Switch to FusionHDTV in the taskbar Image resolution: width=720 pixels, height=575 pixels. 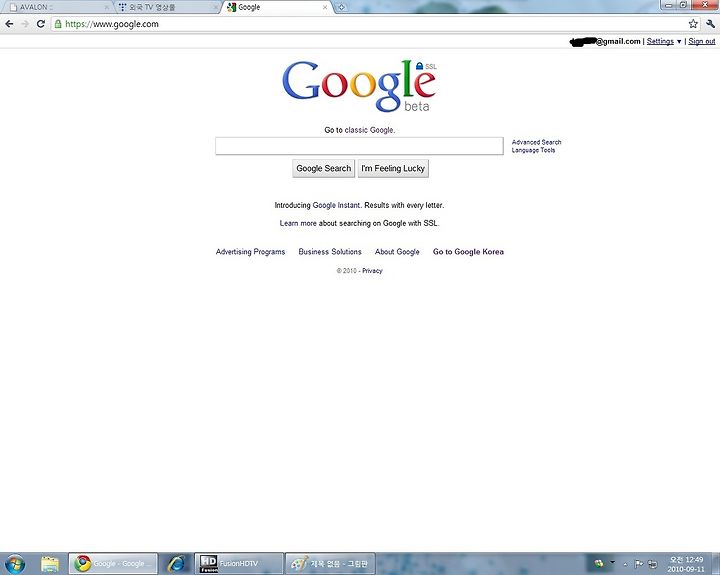coord(238,564)
